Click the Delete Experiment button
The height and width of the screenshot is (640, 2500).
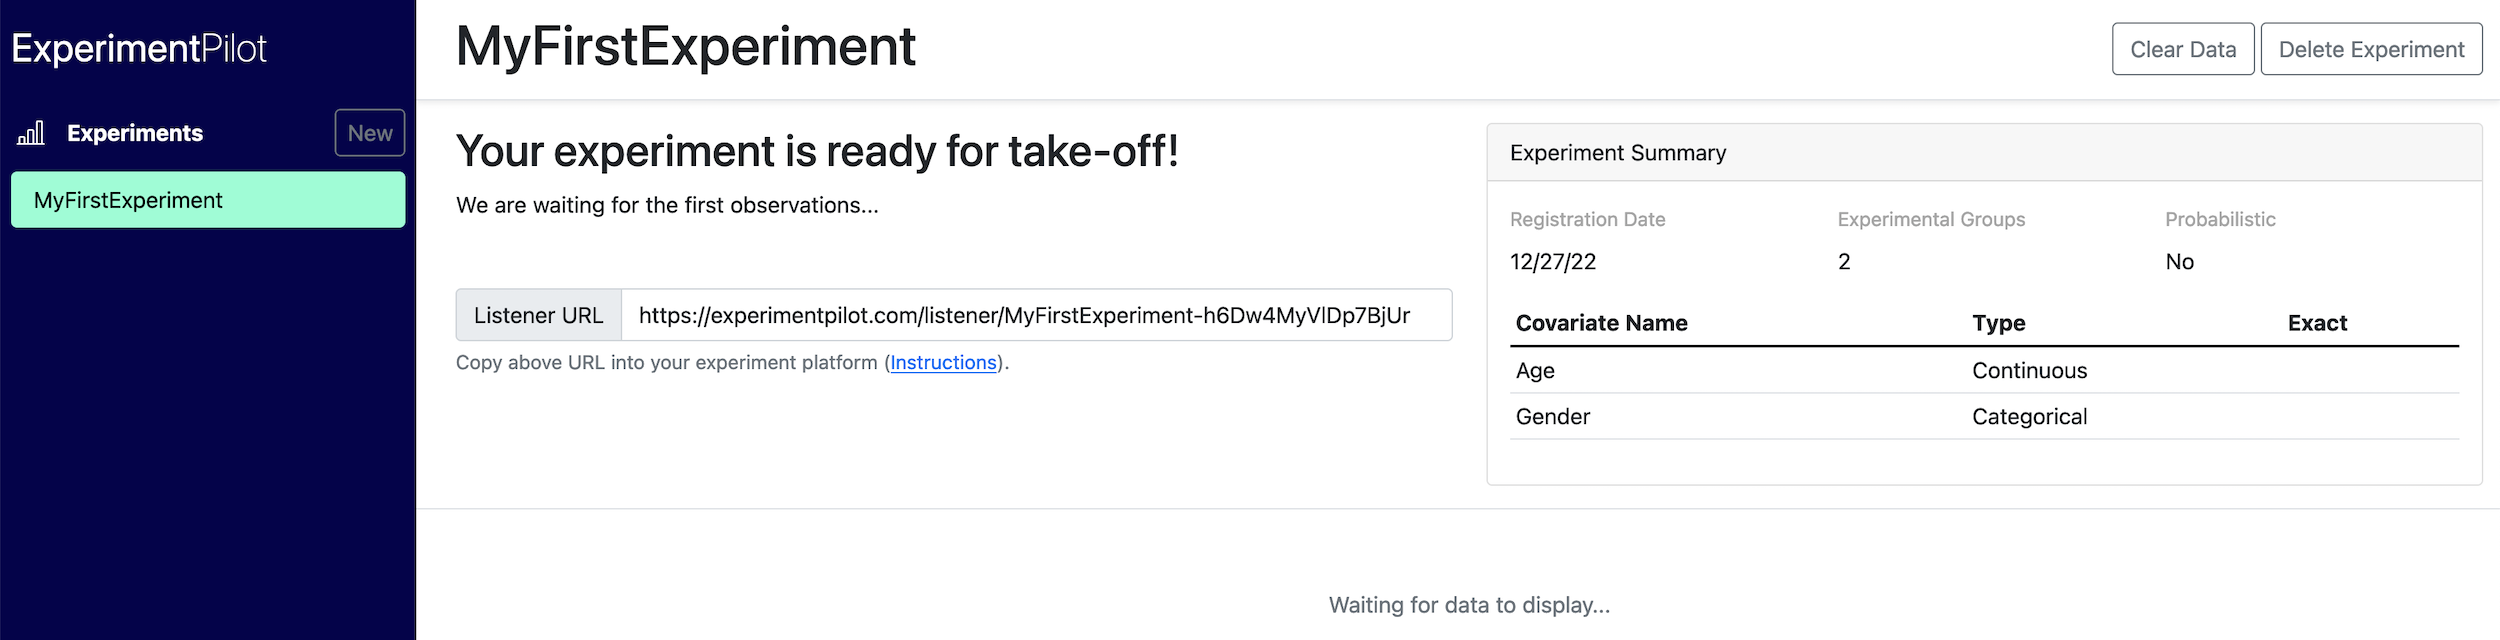click(2371, 49)
